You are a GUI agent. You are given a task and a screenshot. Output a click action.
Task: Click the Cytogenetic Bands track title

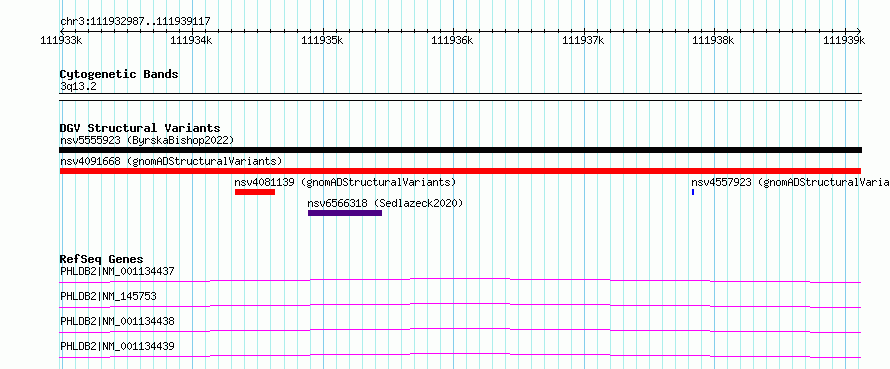[x=119, y=74]
